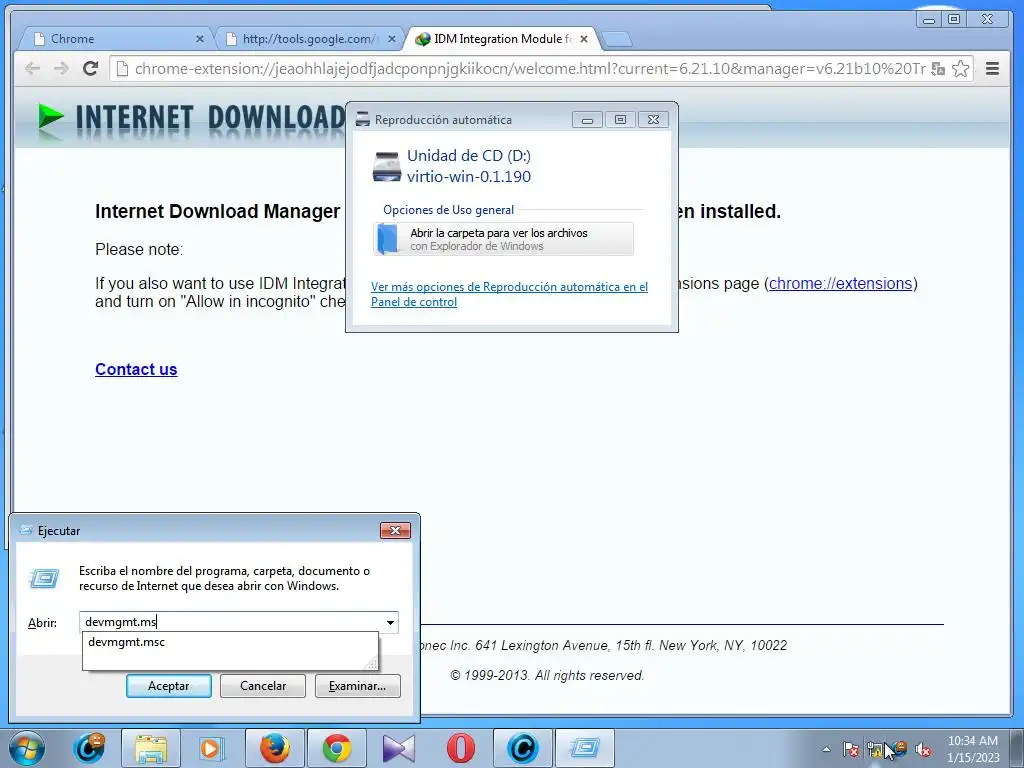Open the chrome://extensions link
This screenshot has width=1024, height=768.
click(840, 283)
